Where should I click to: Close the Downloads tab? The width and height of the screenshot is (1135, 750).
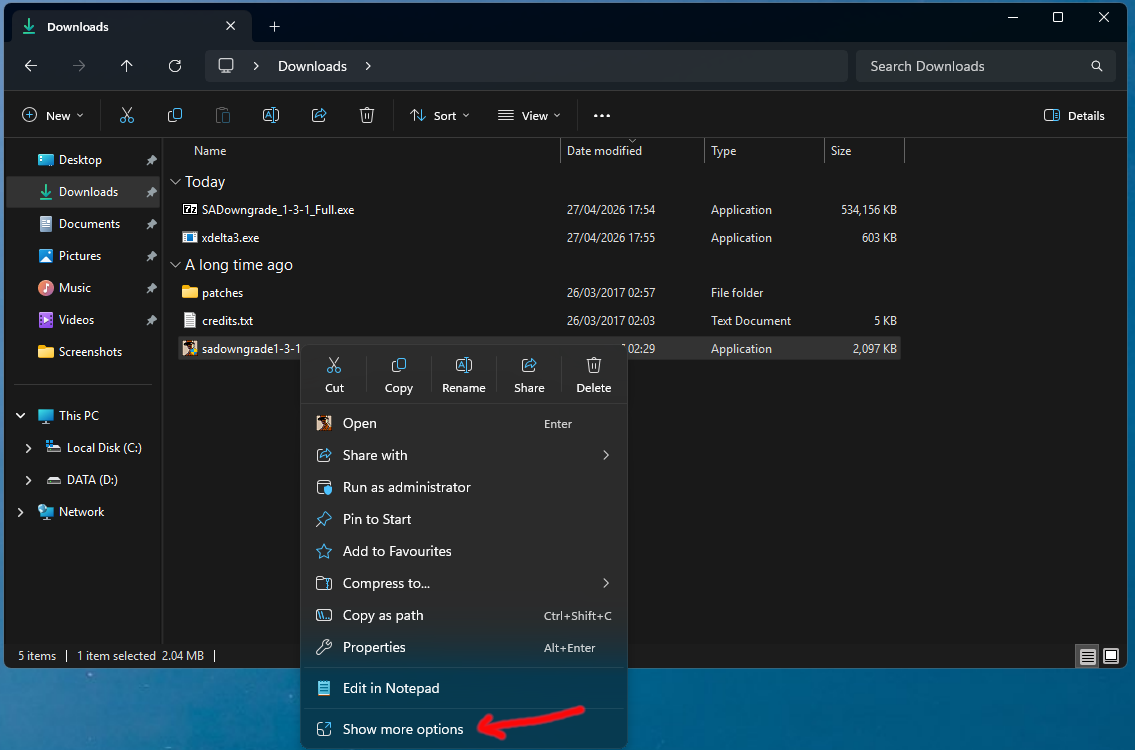point(230,26)
